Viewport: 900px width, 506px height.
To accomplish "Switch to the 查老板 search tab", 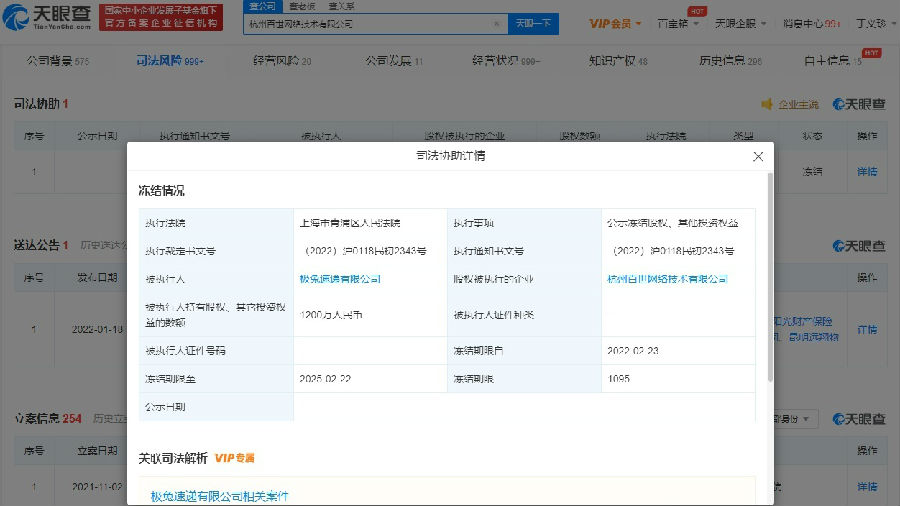I will tap(302, 6).
